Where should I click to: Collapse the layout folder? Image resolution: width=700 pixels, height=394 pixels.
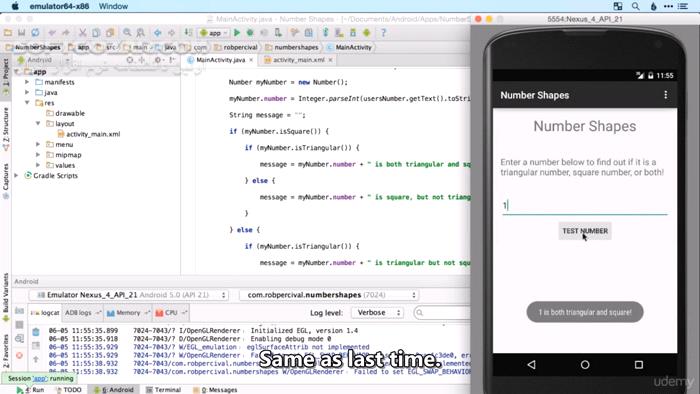coord(38,124)
